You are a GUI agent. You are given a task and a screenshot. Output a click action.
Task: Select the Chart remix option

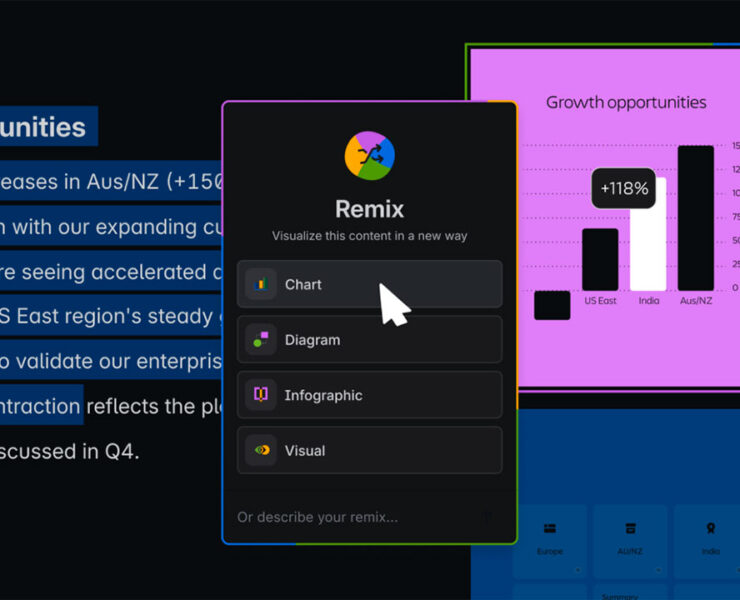[370, 284]
